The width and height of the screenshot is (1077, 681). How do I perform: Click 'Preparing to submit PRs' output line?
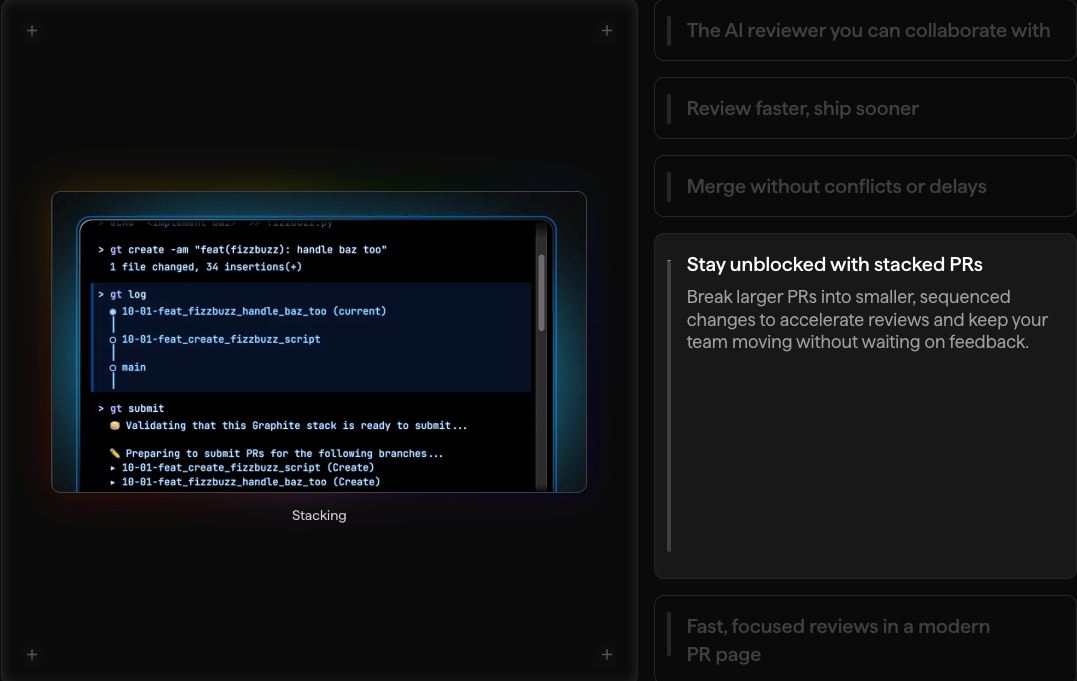pyautogui.click(x=276, y=454)
